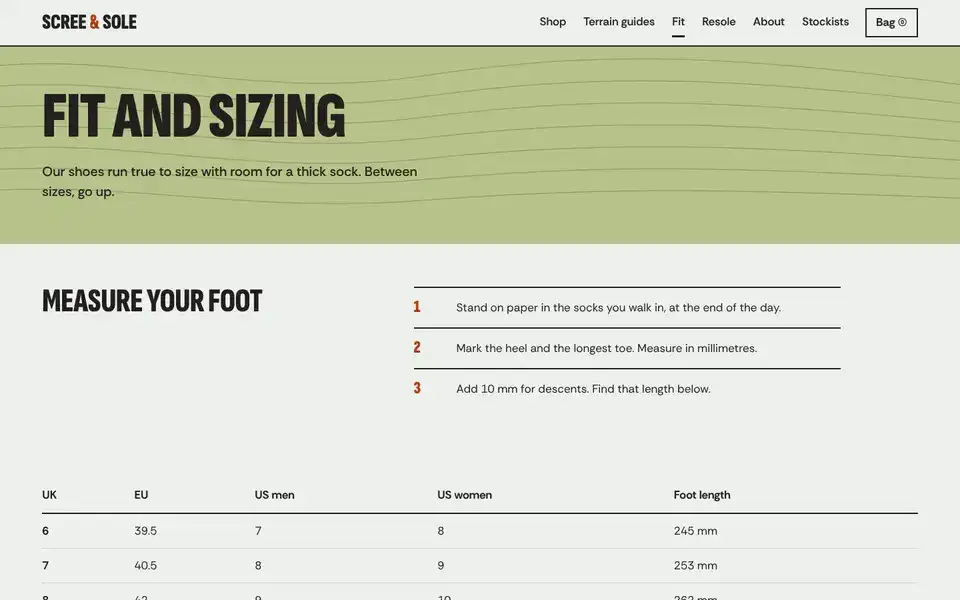Image resolution: width=960 pixels, height=600 pixels.
Task: Click text 'Mark the heel and the longest toe'
Action: (x=545, y=348)
